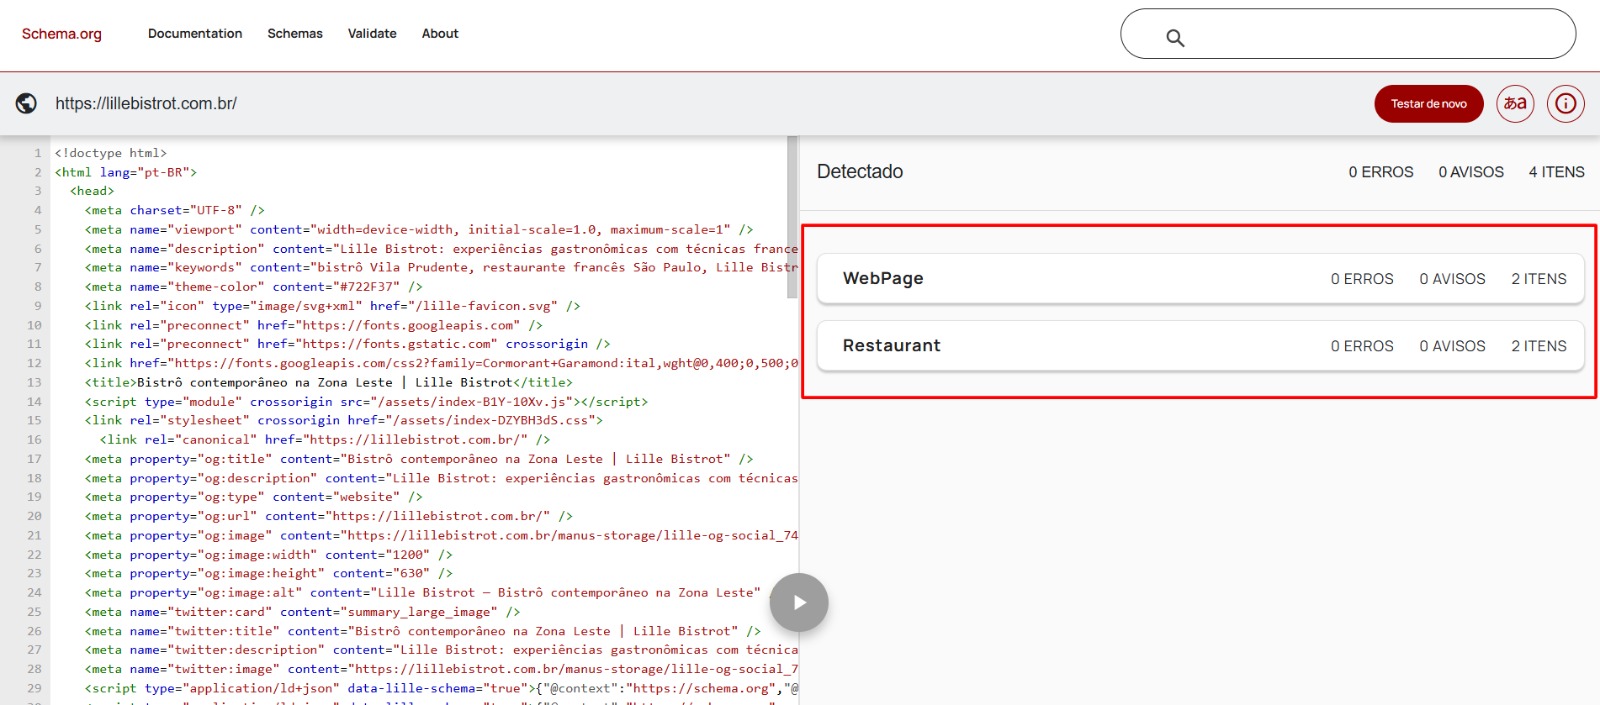Open the Documentation menu item
Viewport: 1600px width, 705px height.
coord(195,34)
